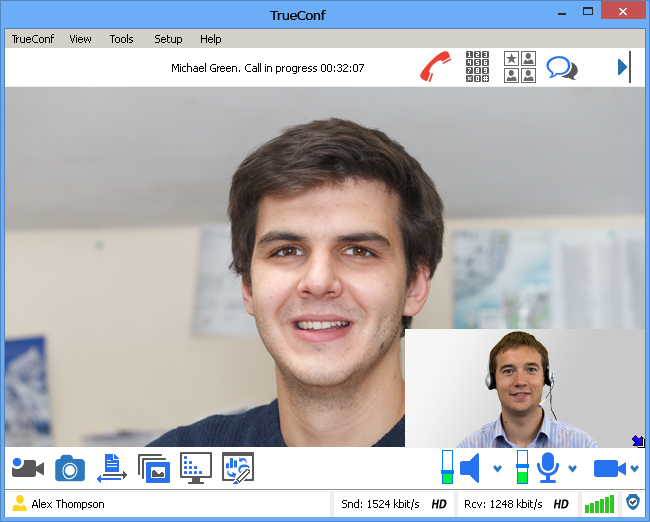Click the green signal strength bars

point(599,504)
